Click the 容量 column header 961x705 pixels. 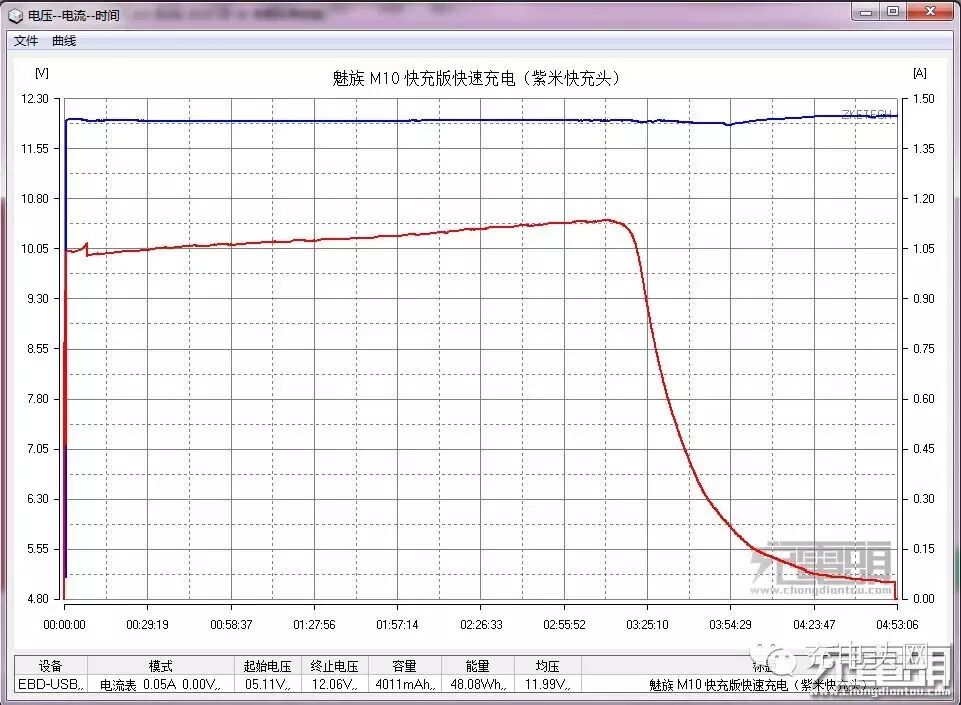pyautogui.click(x=405, y=666)
